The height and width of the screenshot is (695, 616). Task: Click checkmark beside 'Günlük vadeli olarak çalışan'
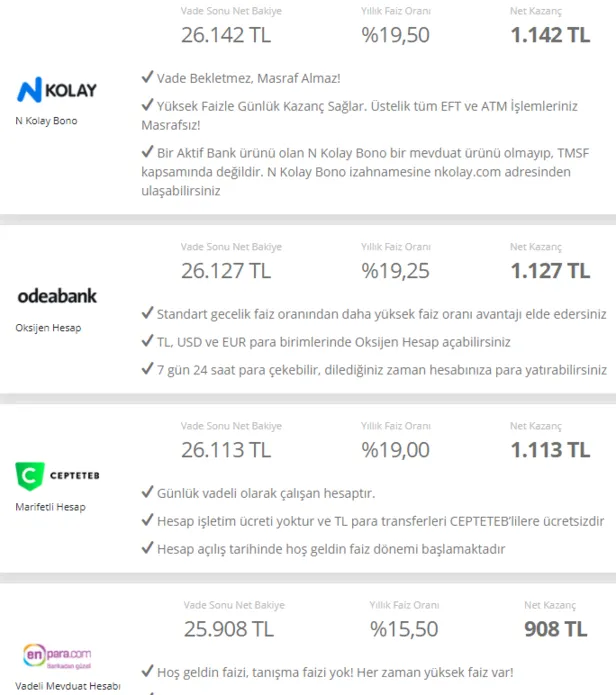[148, 494]
